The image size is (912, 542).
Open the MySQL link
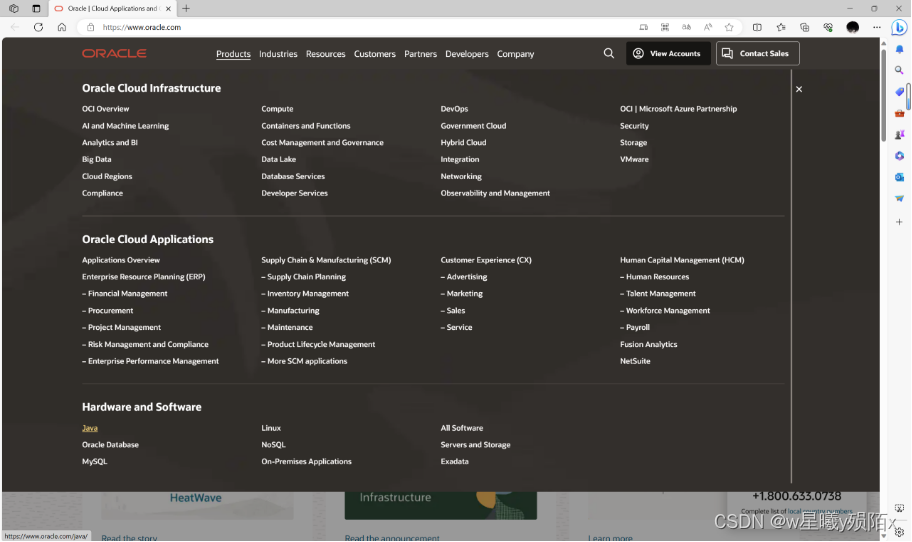tap(95, 461)
